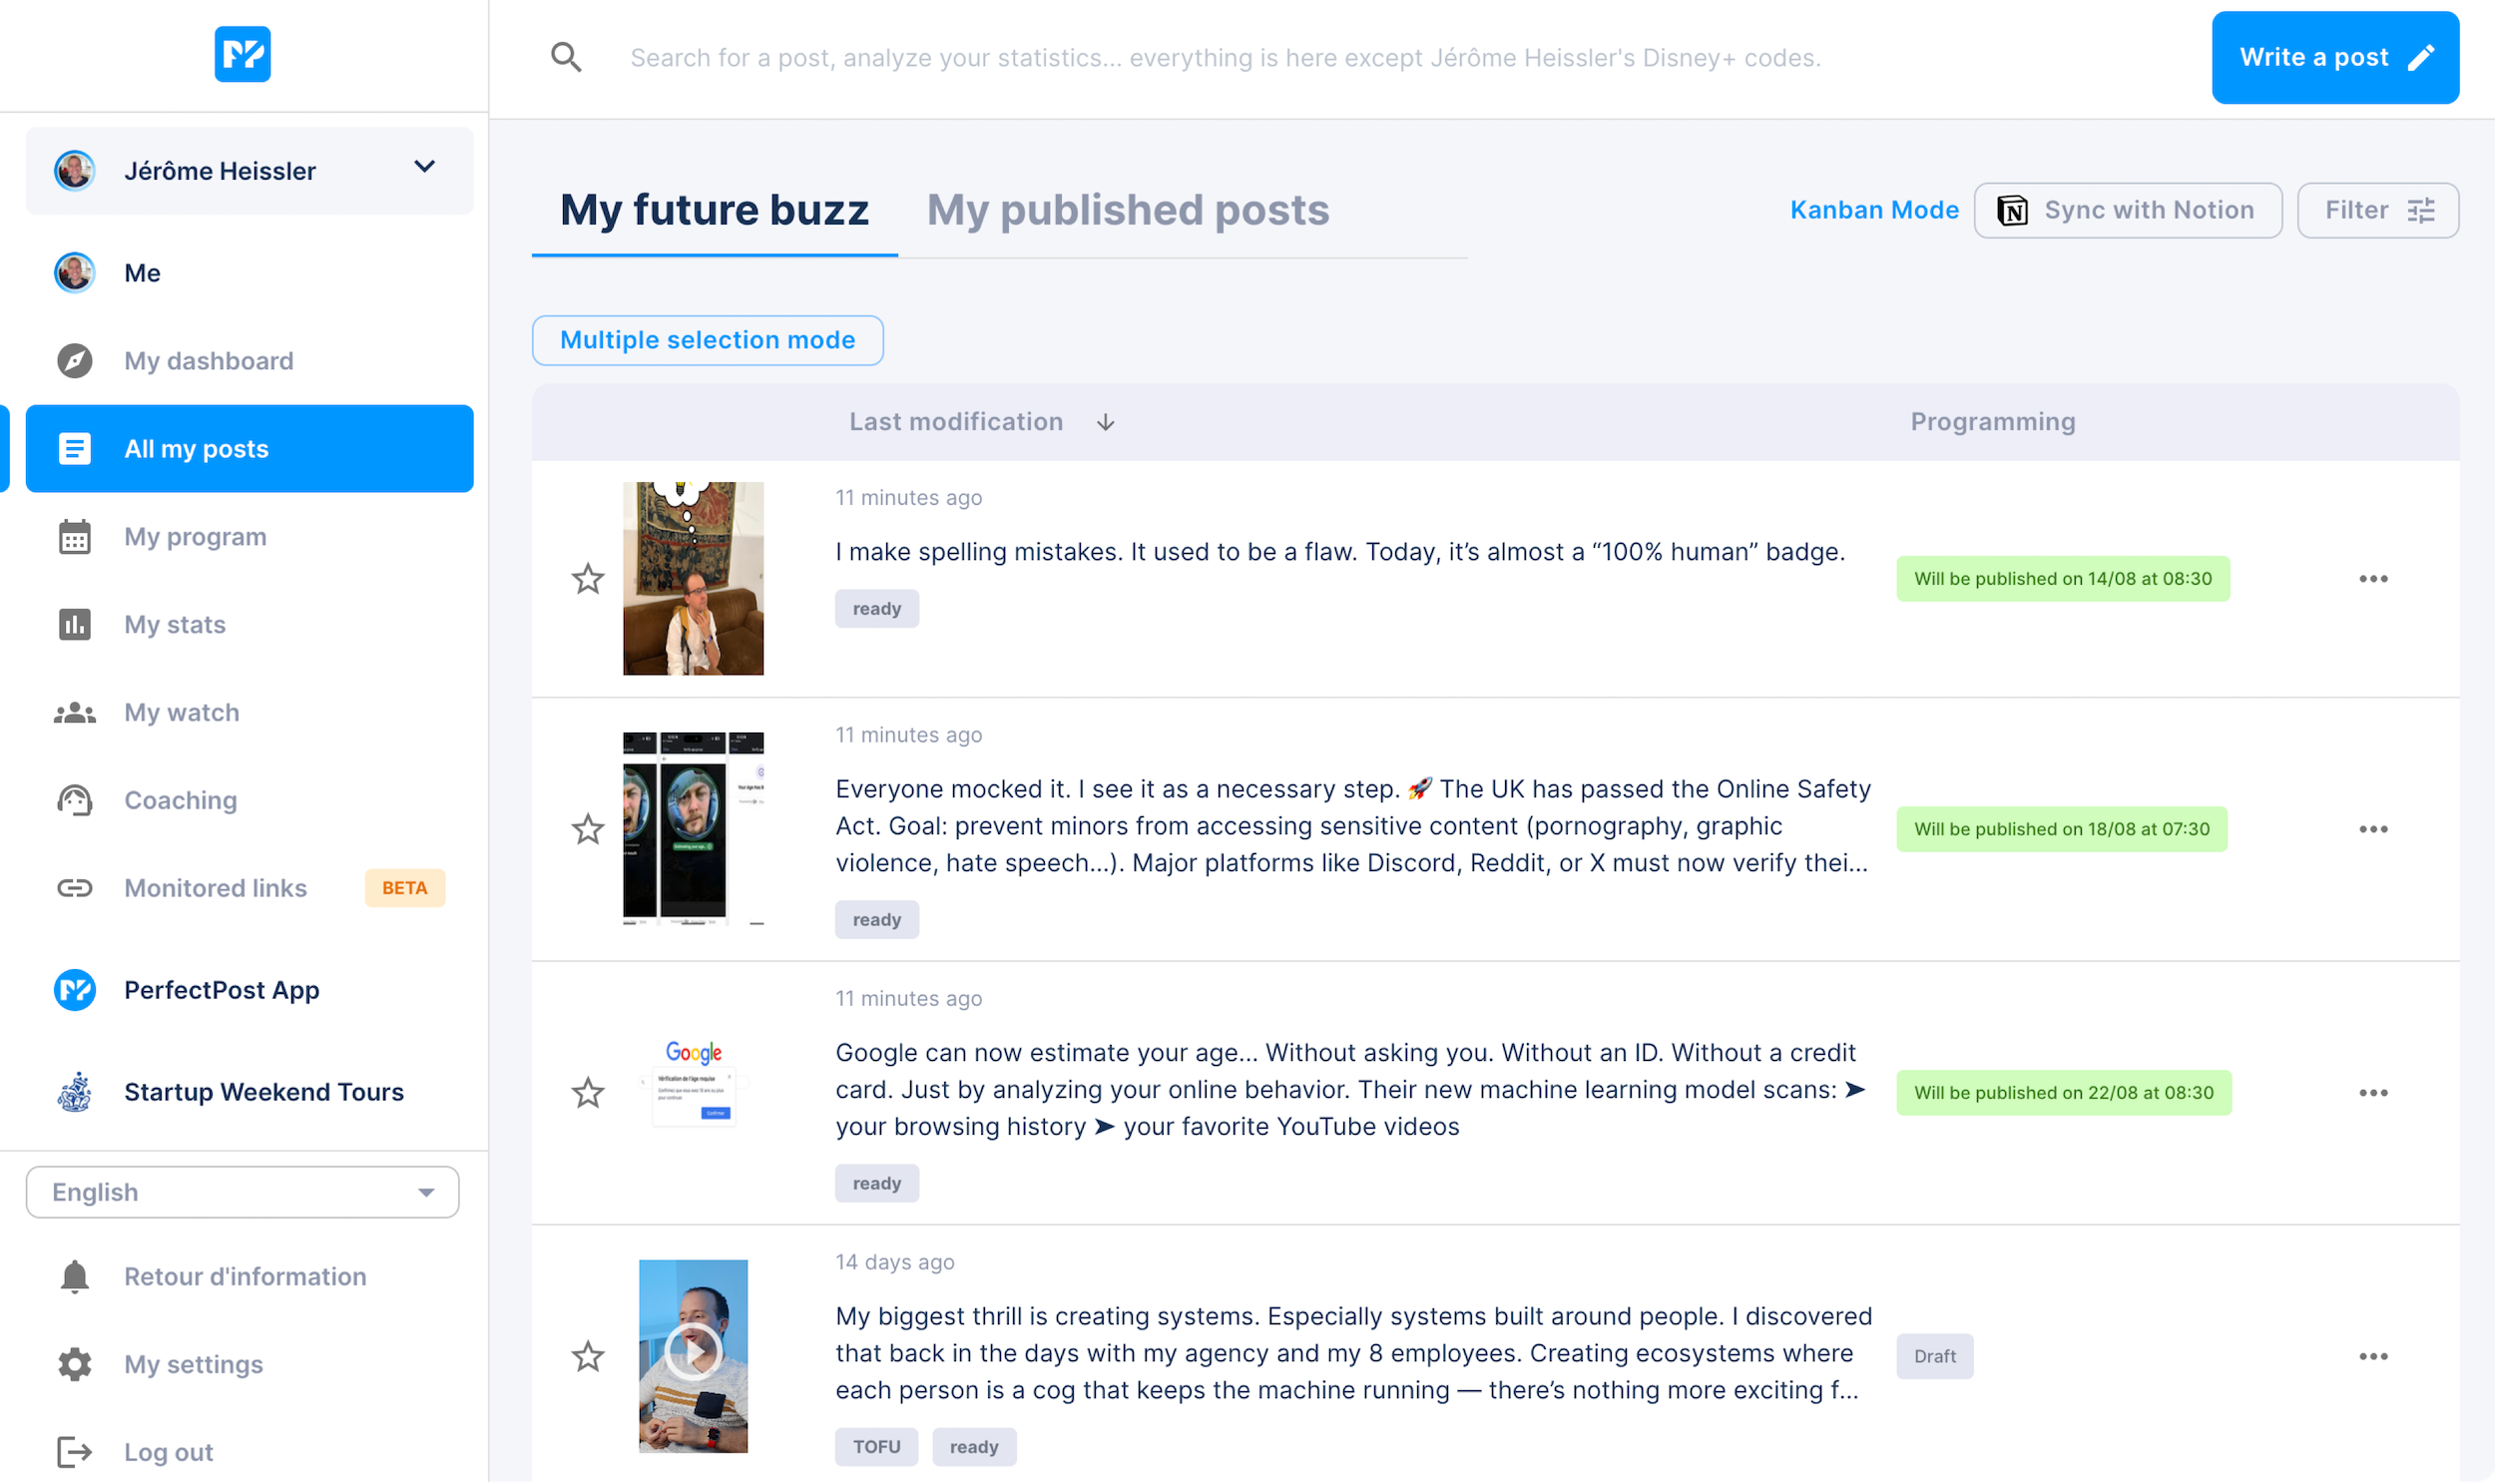
Task: Play the video in the TOFU draft post
Action: (x=694, y=1353)
